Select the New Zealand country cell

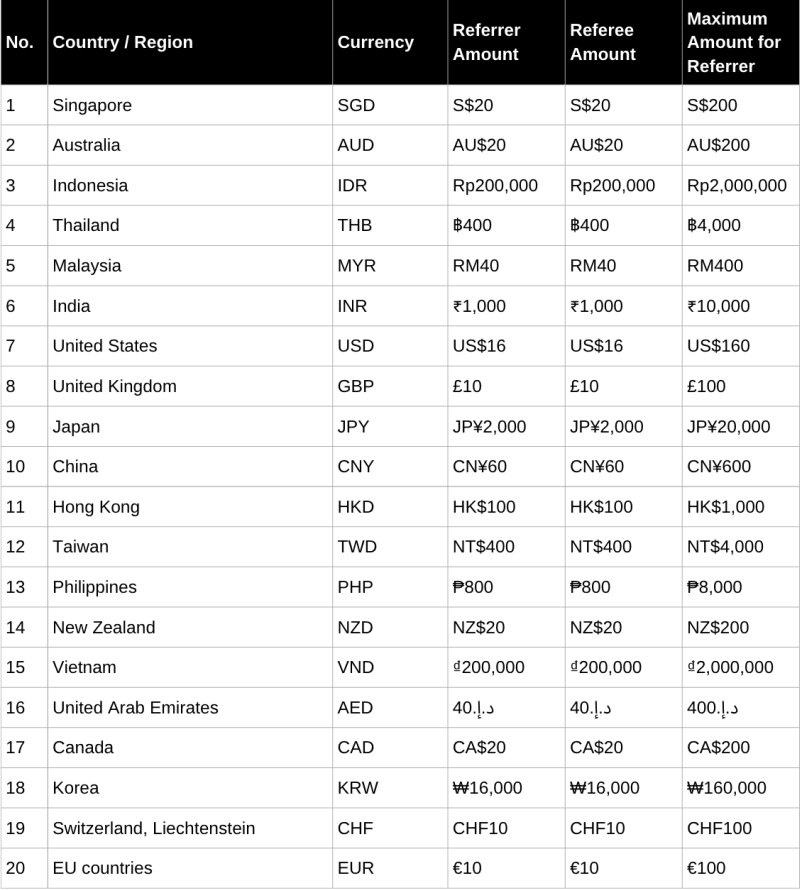pyautogui.click(x=104, y=627)
